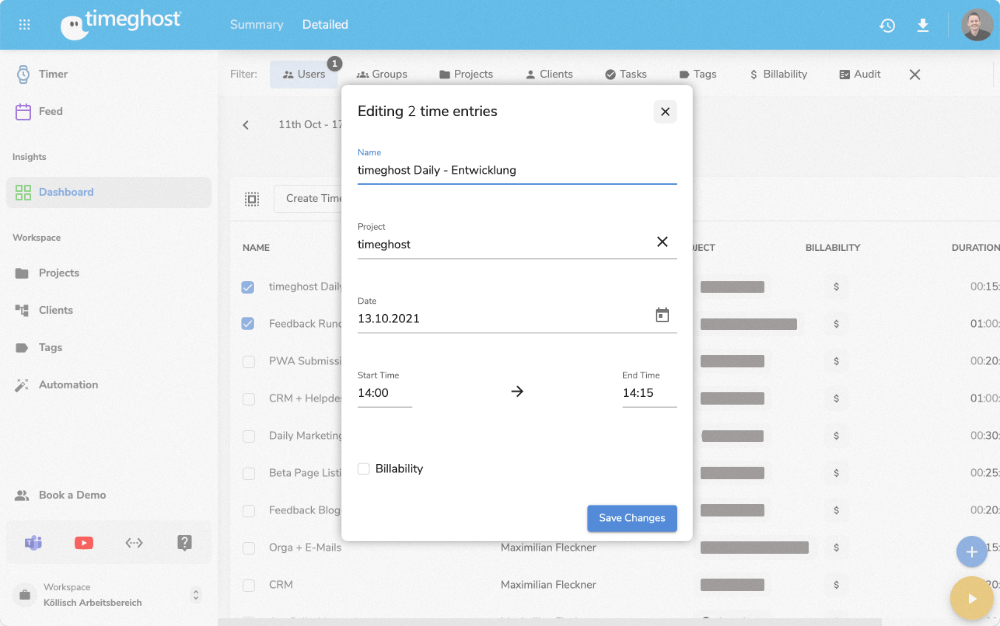1000x626 pixels.
Task: Clear the Project field with X icon
Action: tap(662, 242)
